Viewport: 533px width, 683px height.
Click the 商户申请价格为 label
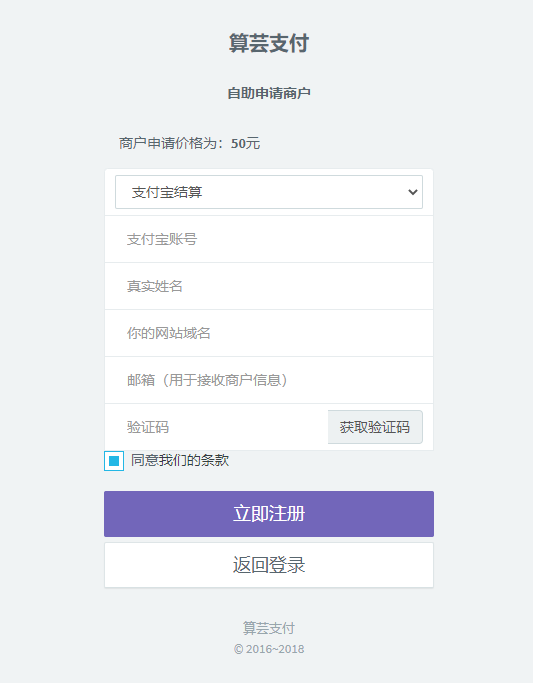[173, 143]
